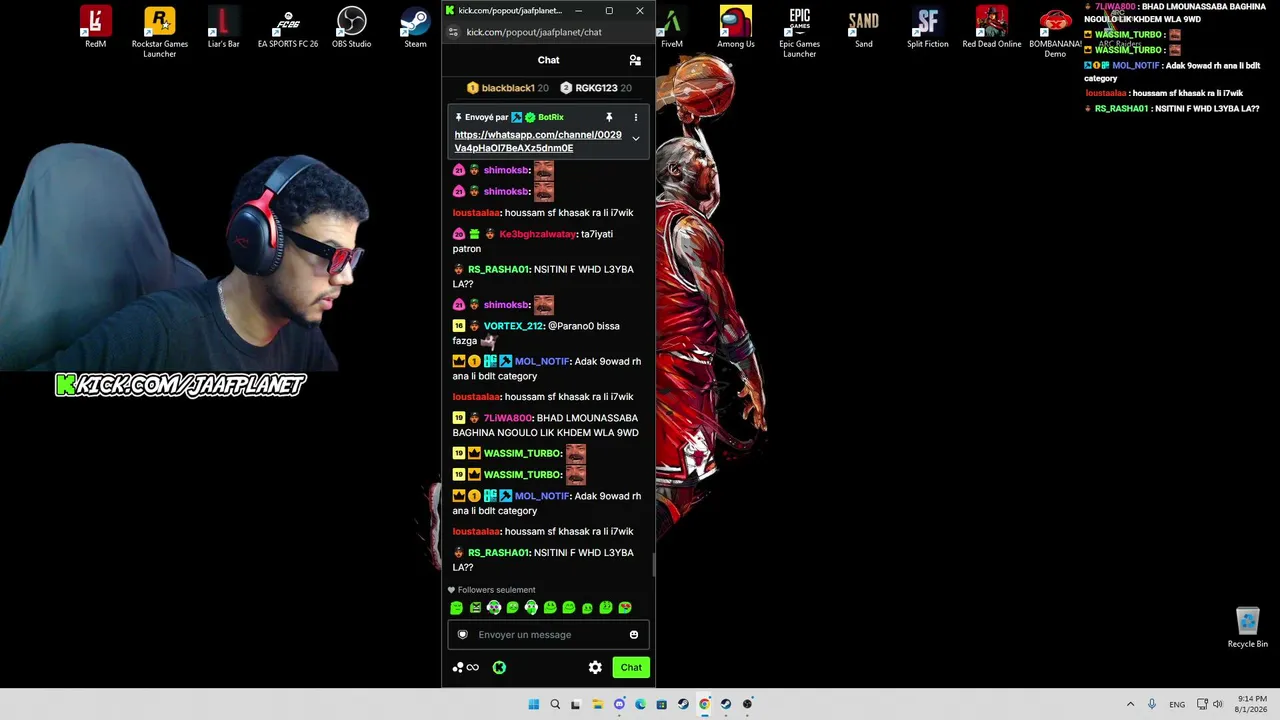This screenshot has width=1280, height=720.
Task: Open the chat users list icon
Action: [635, 60]
